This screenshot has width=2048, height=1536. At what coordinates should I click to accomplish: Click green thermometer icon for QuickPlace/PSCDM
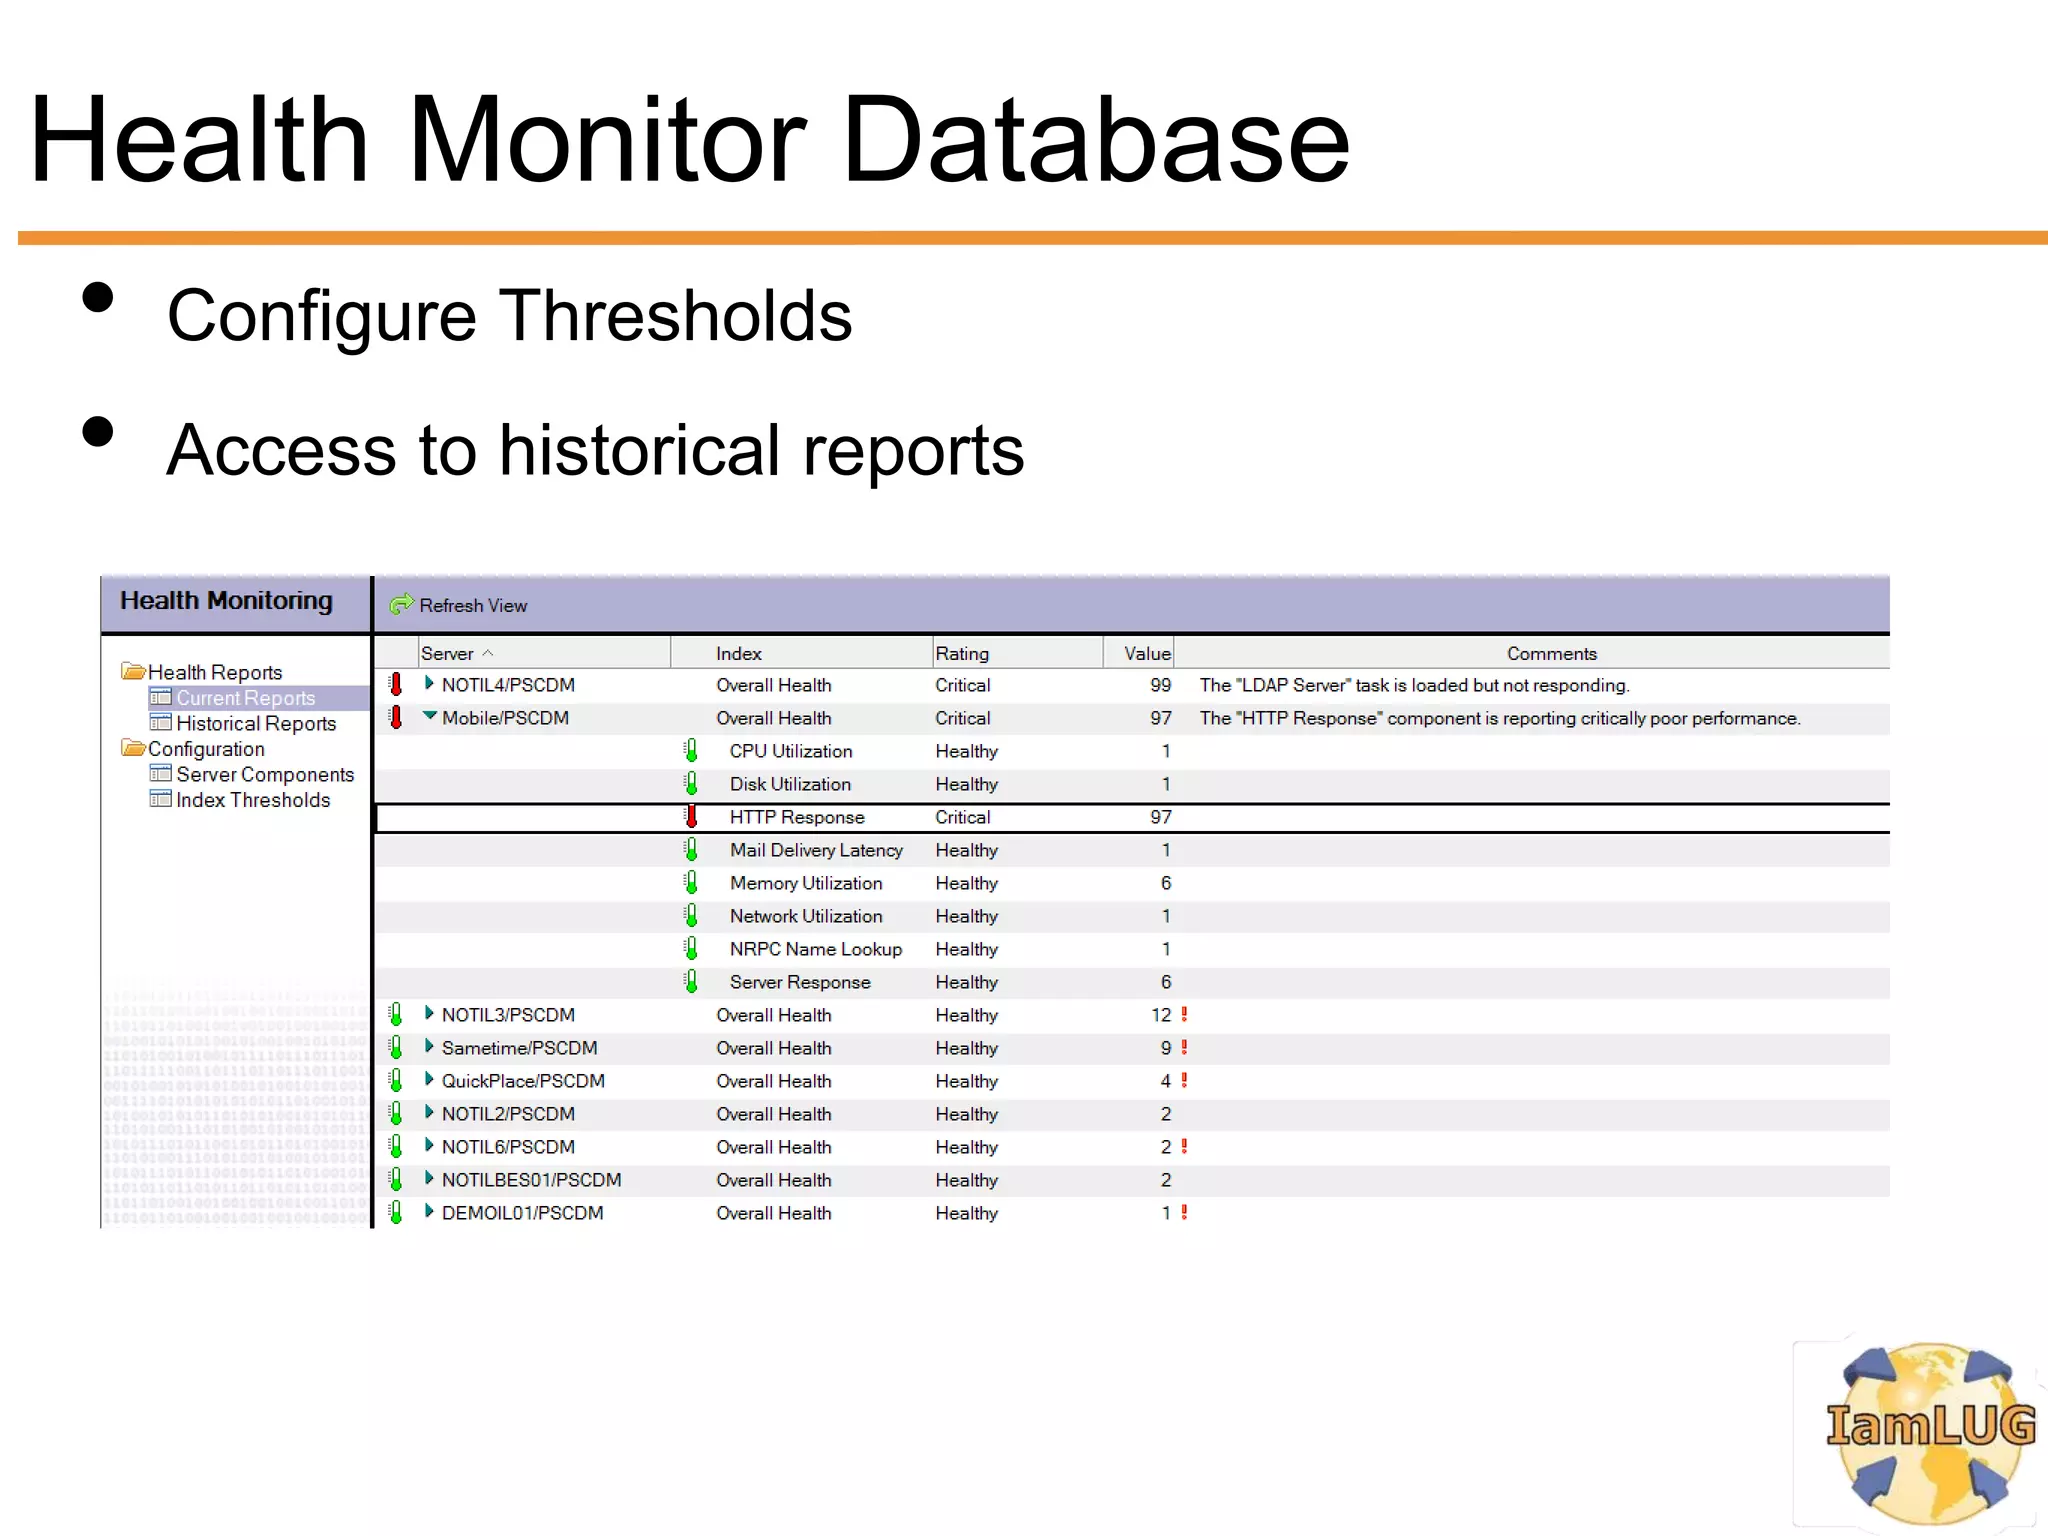pyautogui.click(x=396, y=1080)
